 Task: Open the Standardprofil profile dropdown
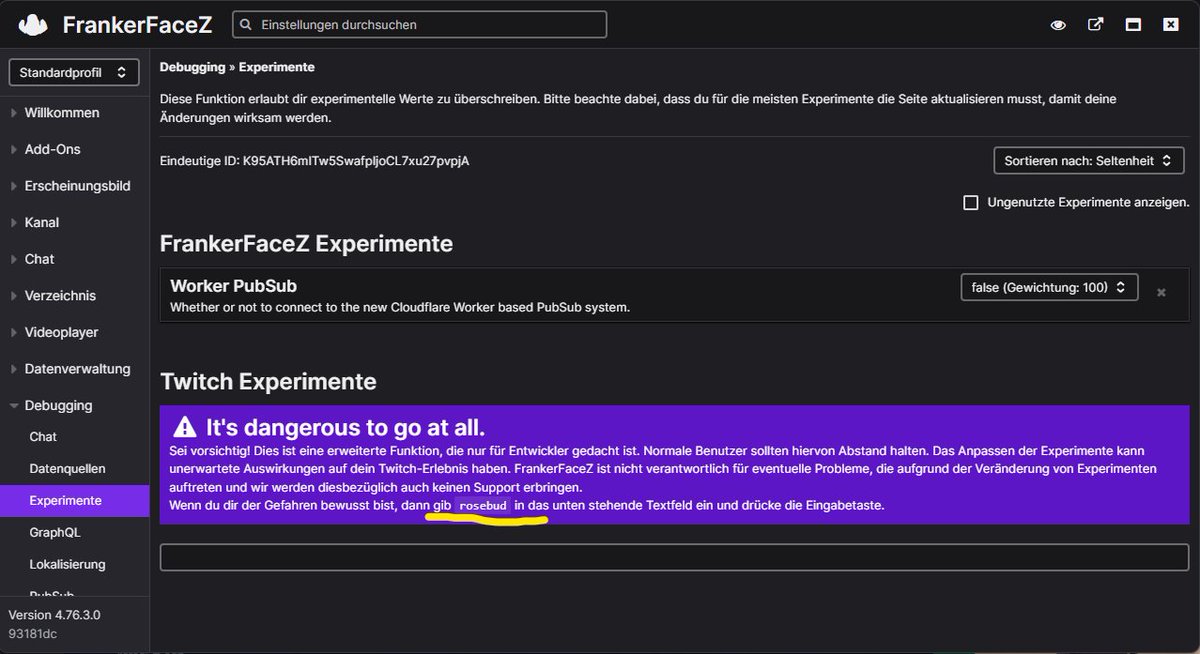point(74,72)
